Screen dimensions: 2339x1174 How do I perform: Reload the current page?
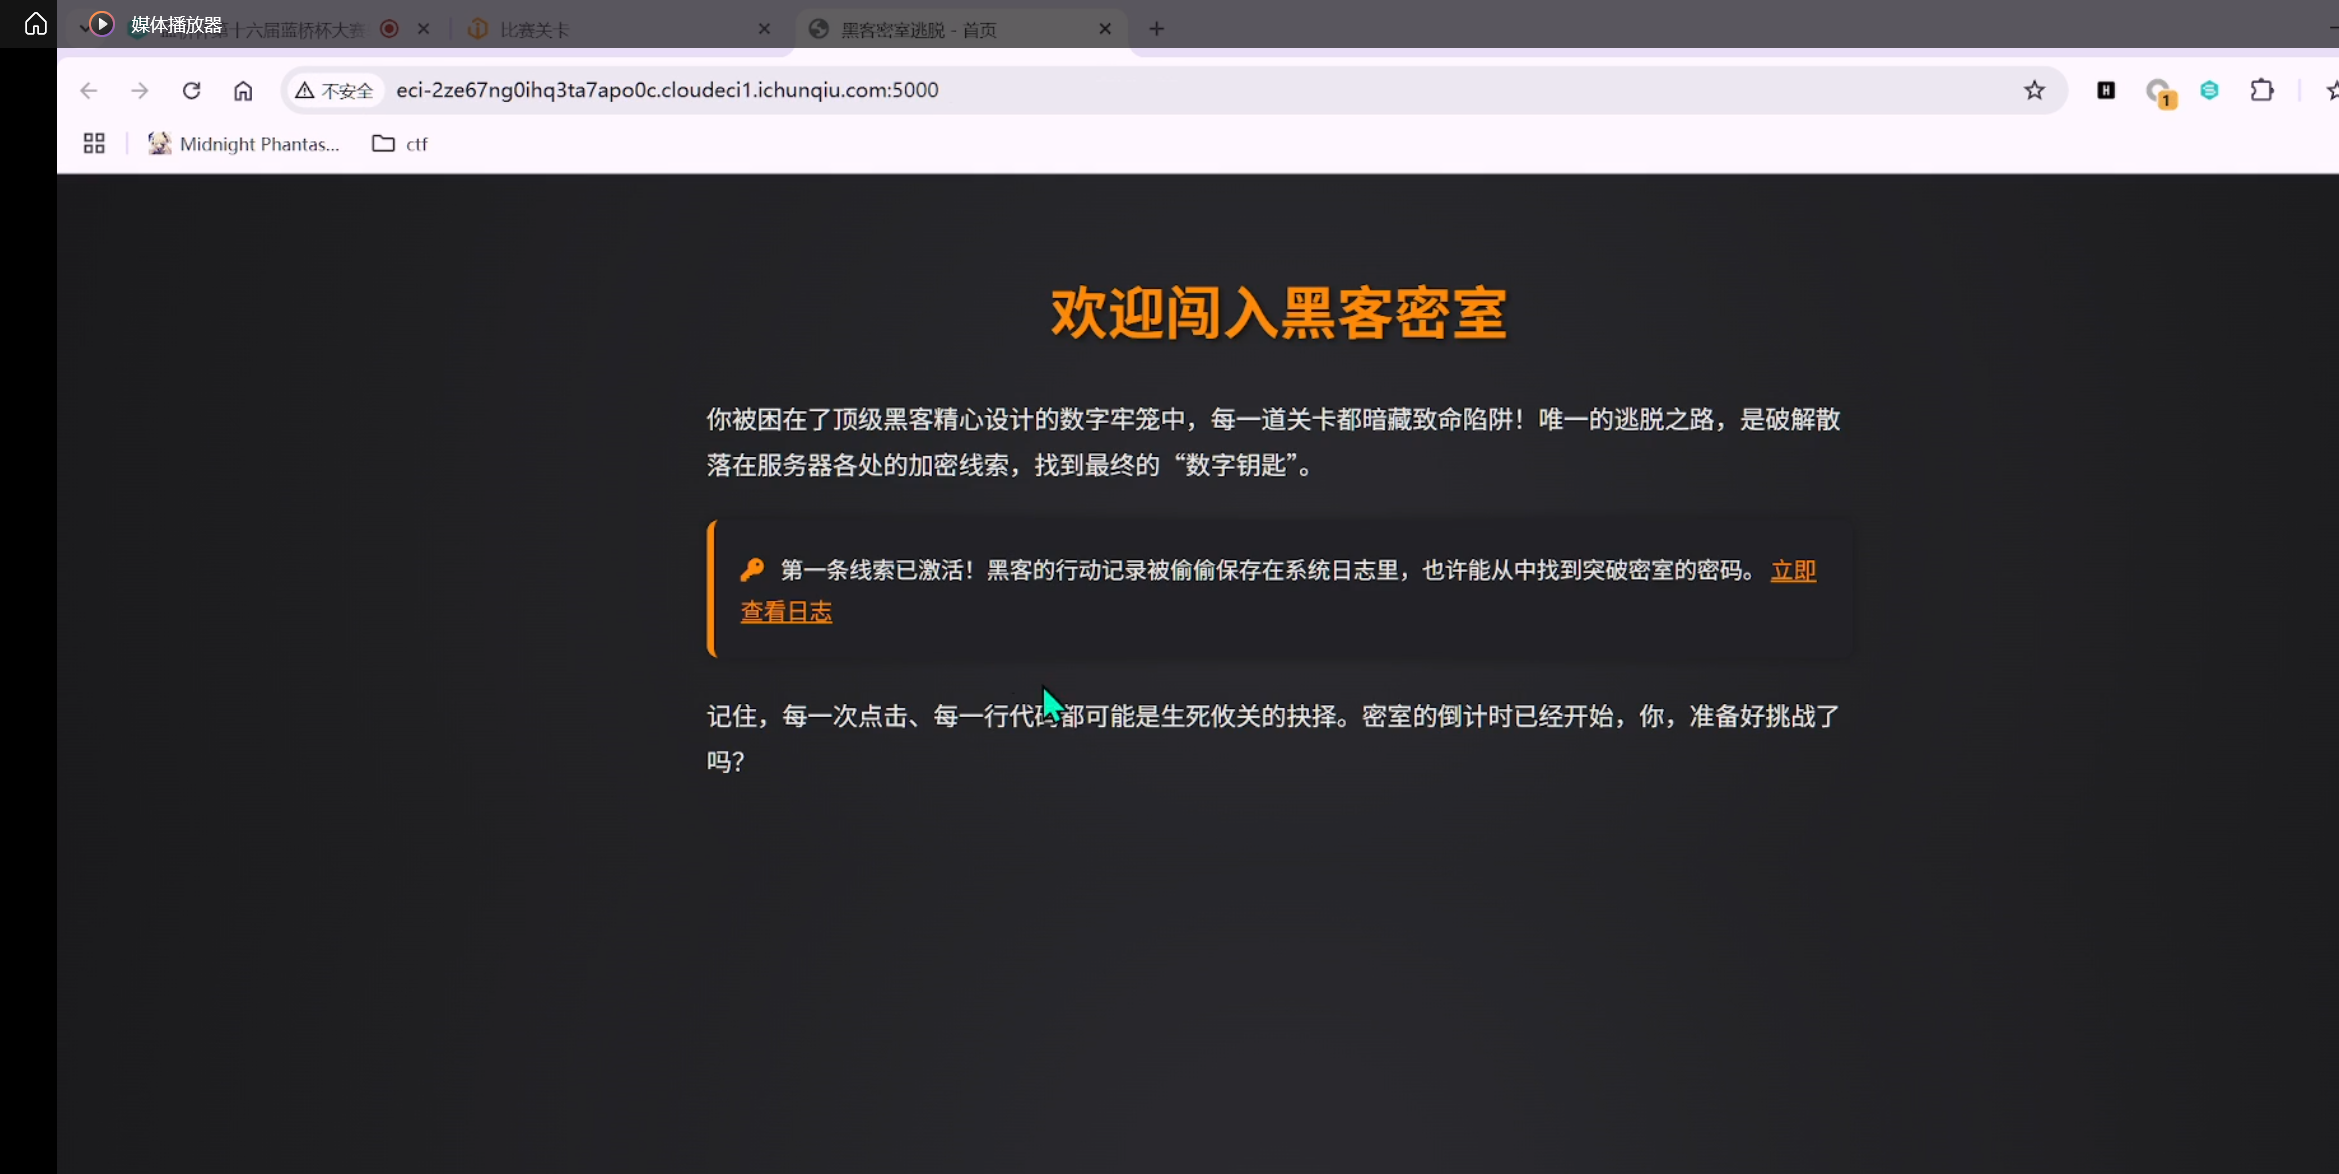click(x=191, y=90)
